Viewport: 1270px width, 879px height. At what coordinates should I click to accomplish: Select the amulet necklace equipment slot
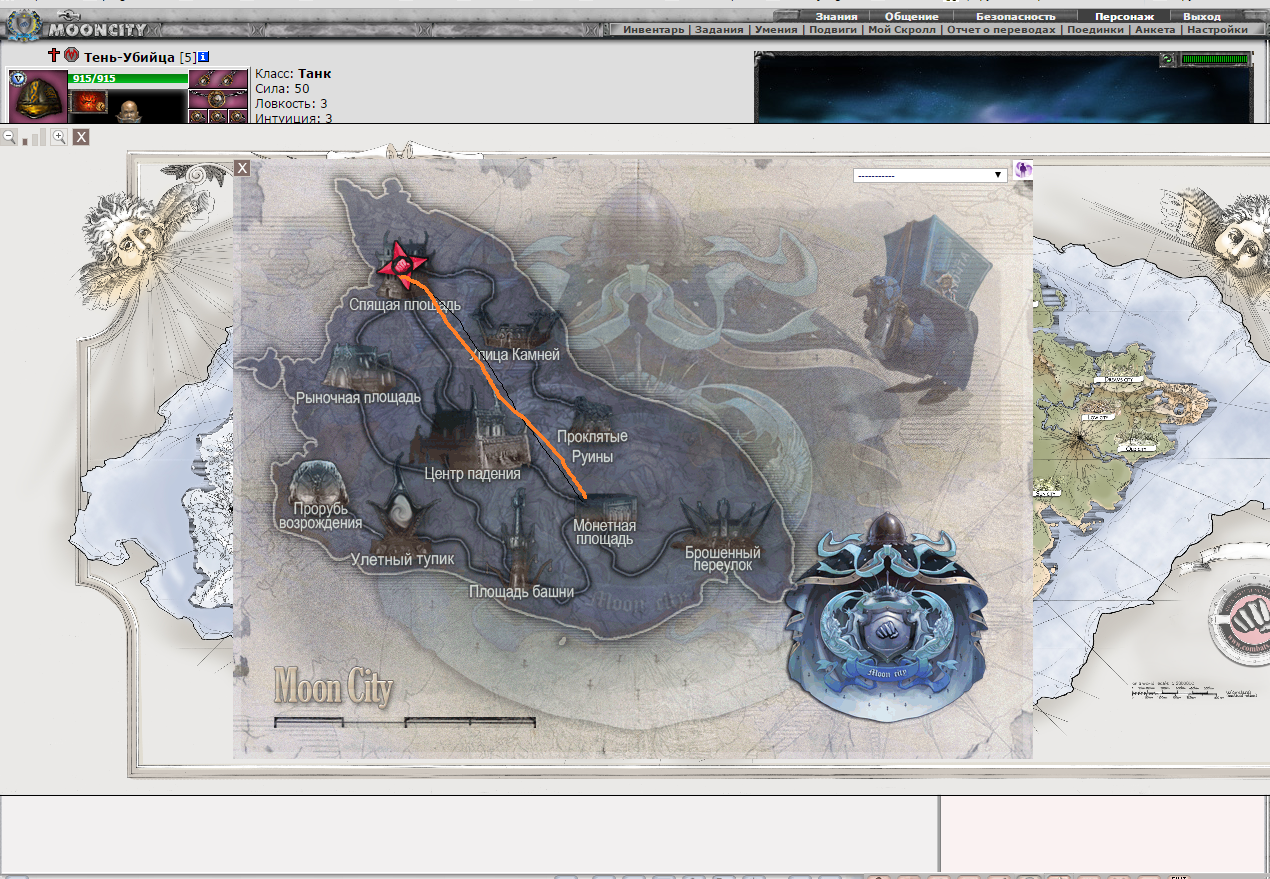[x=218, y=99]
